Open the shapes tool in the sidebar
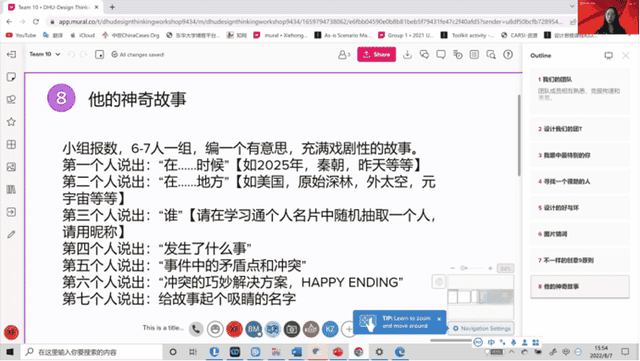Viewport: 640px width, 361px height. tap(11, 99)
